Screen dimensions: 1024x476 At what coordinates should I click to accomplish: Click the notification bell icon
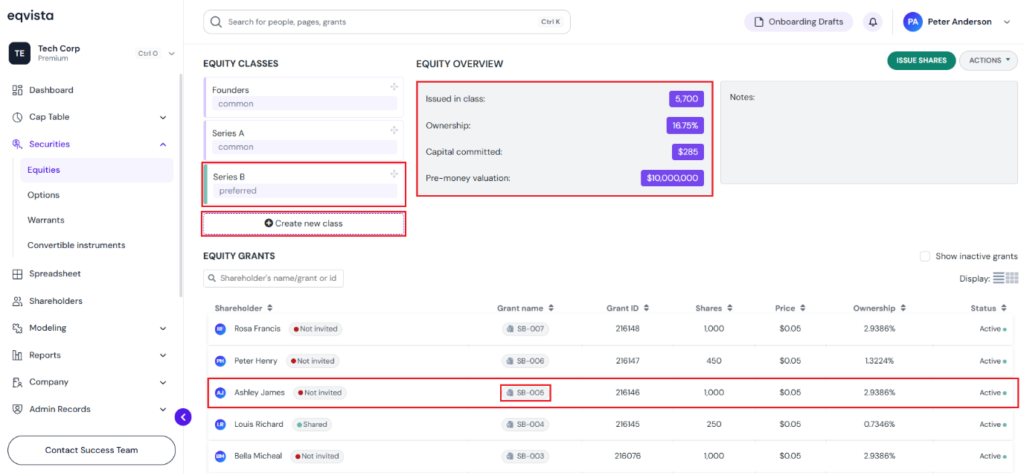point(872,22)
